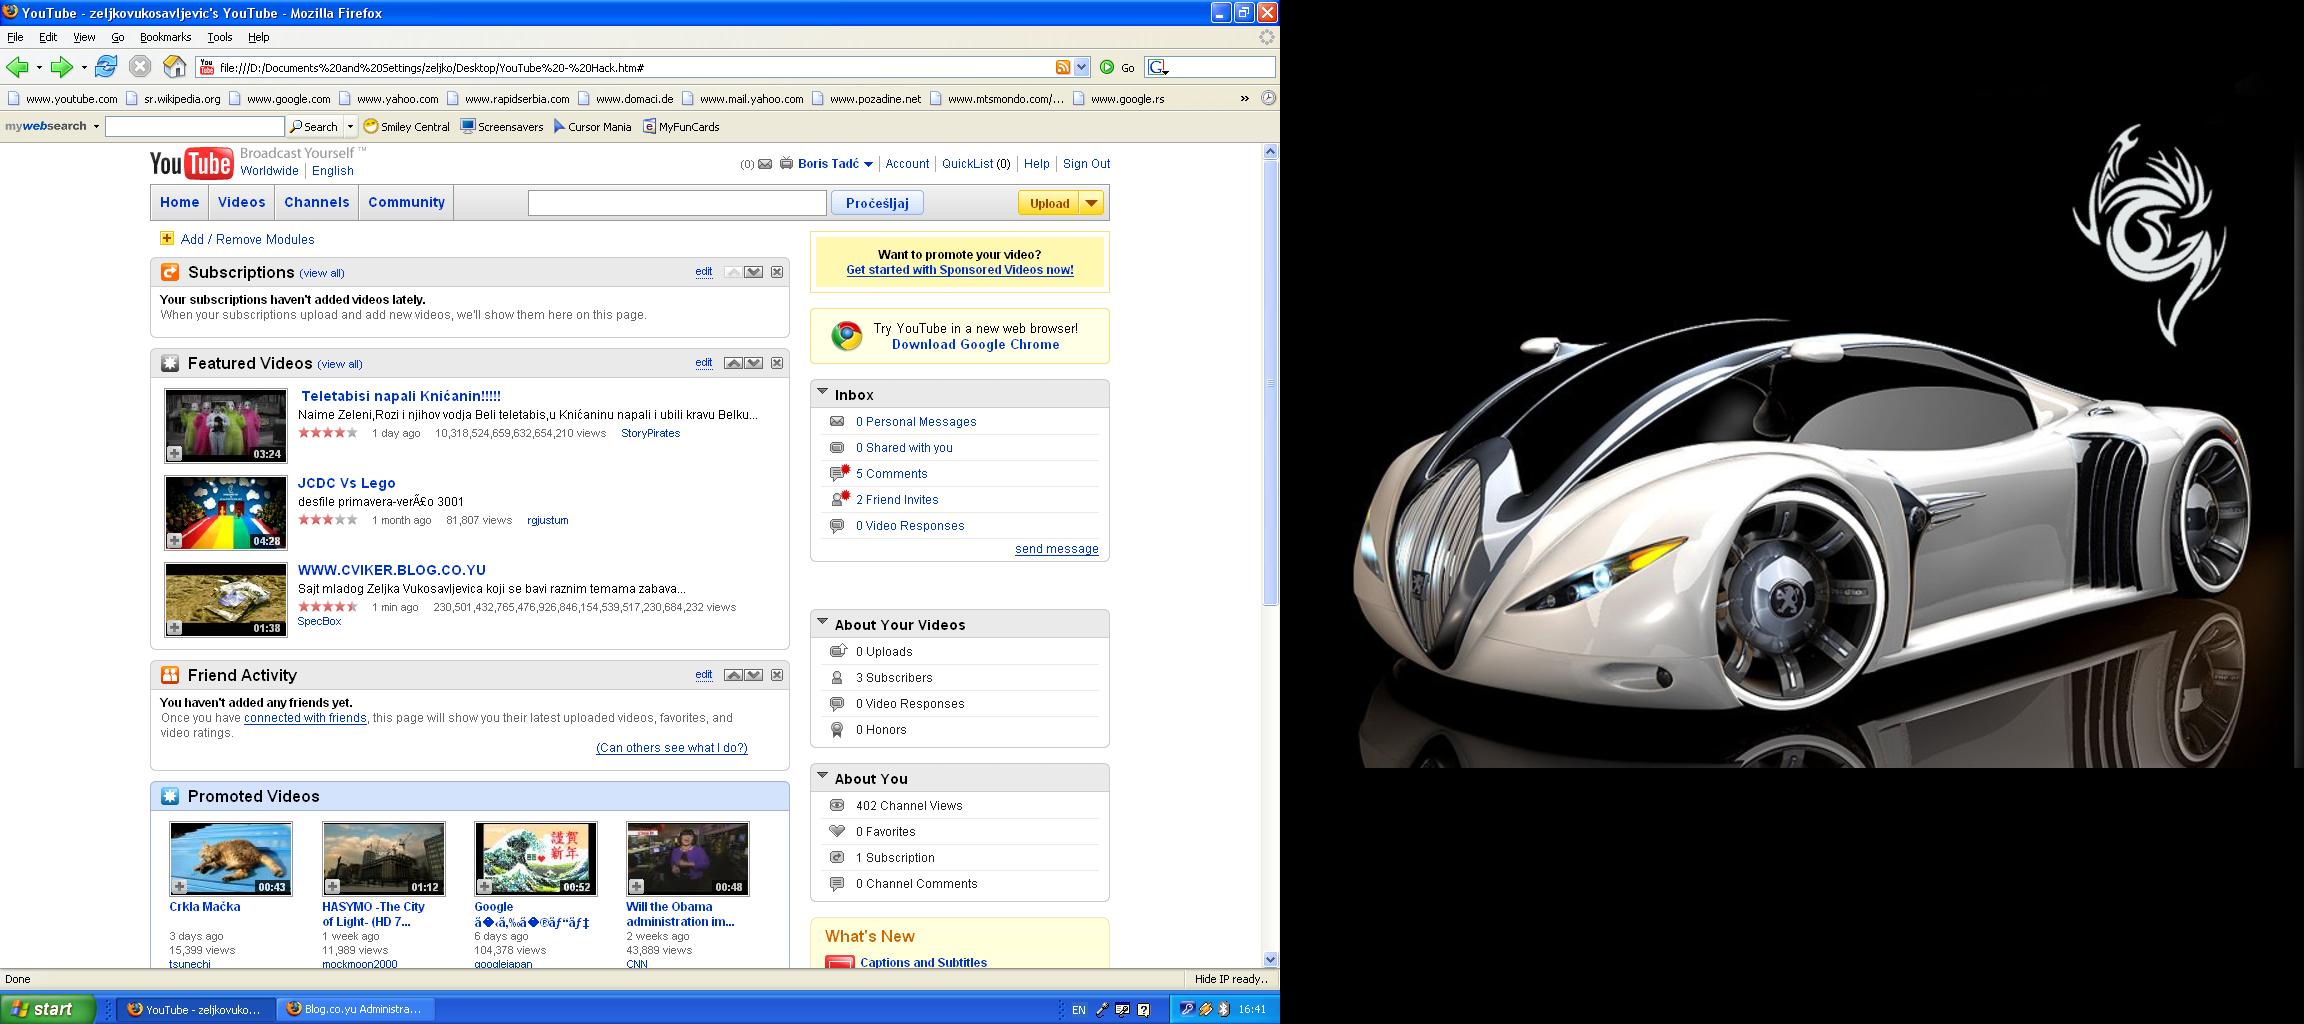Open Smiley Central toolbar item
Viewport: 2304px width, 1024px height.
pyautogui.click(x=407, y=127)
